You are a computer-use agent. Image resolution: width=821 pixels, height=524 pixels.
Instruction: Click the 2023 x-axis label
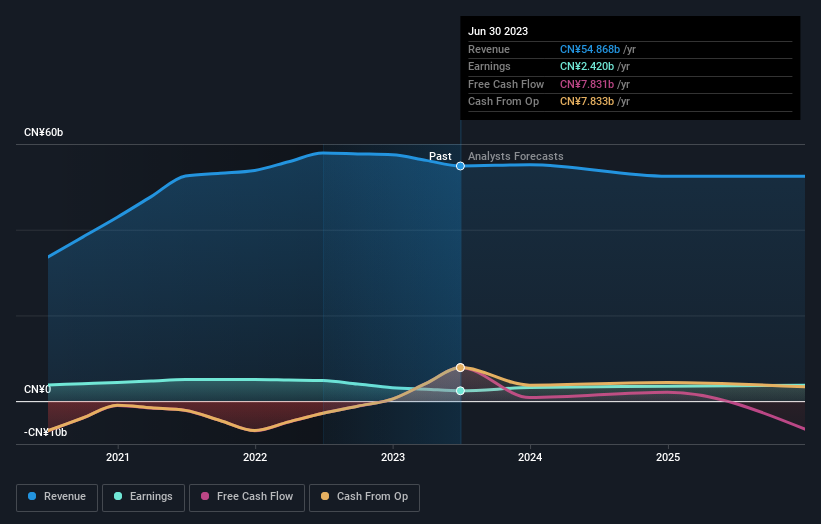click(x=393, y=457)
